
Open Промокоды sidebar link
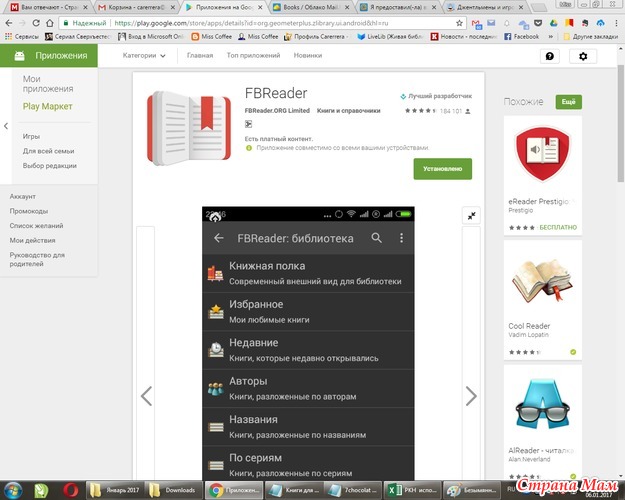click(29, 211)
